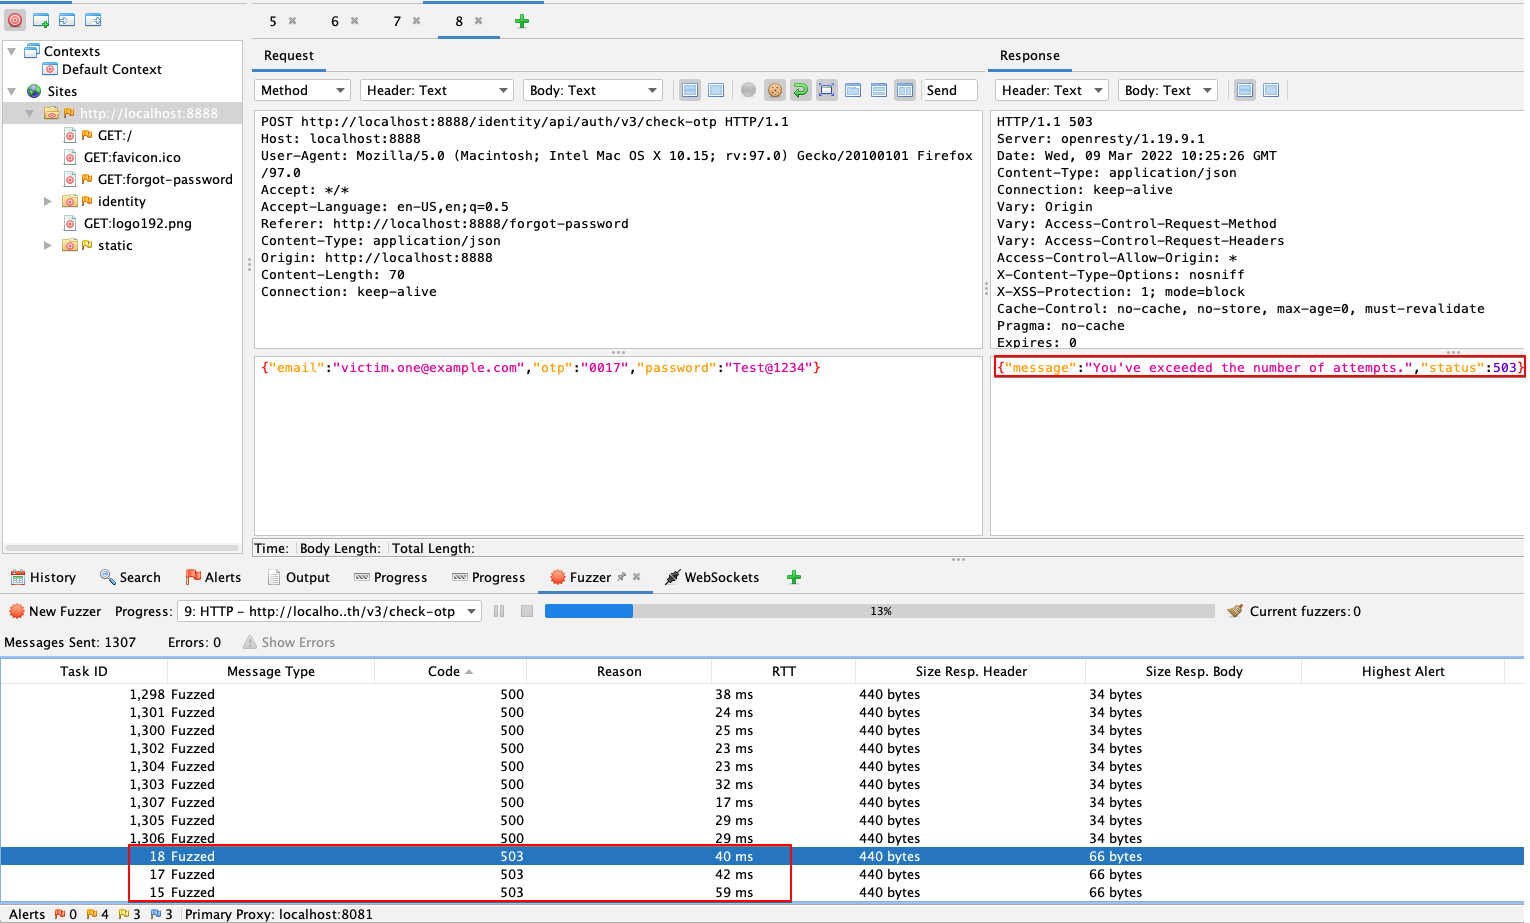Image resolution: width=1530 pixels, height=923 pixels.
Task: Select Default Context in tree
Action: pos(111,69)
